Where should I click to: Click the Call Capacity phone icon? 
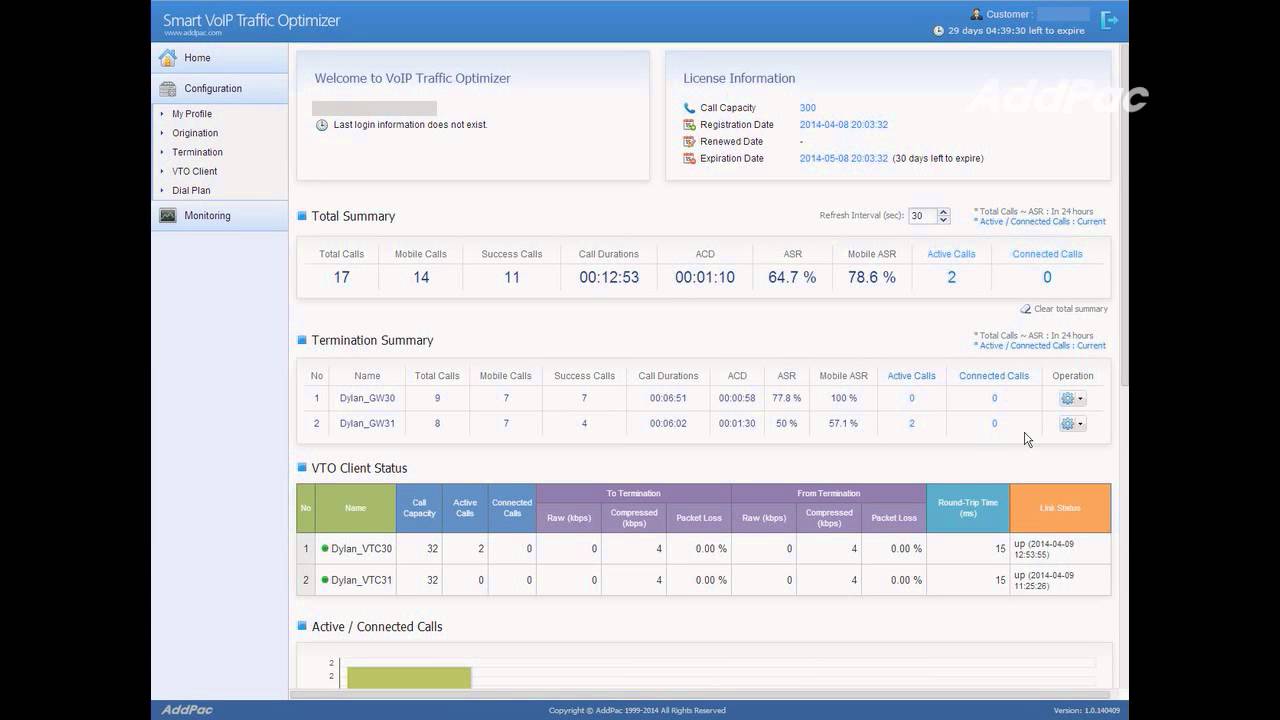pyautogui.click(x=689, y=108)
